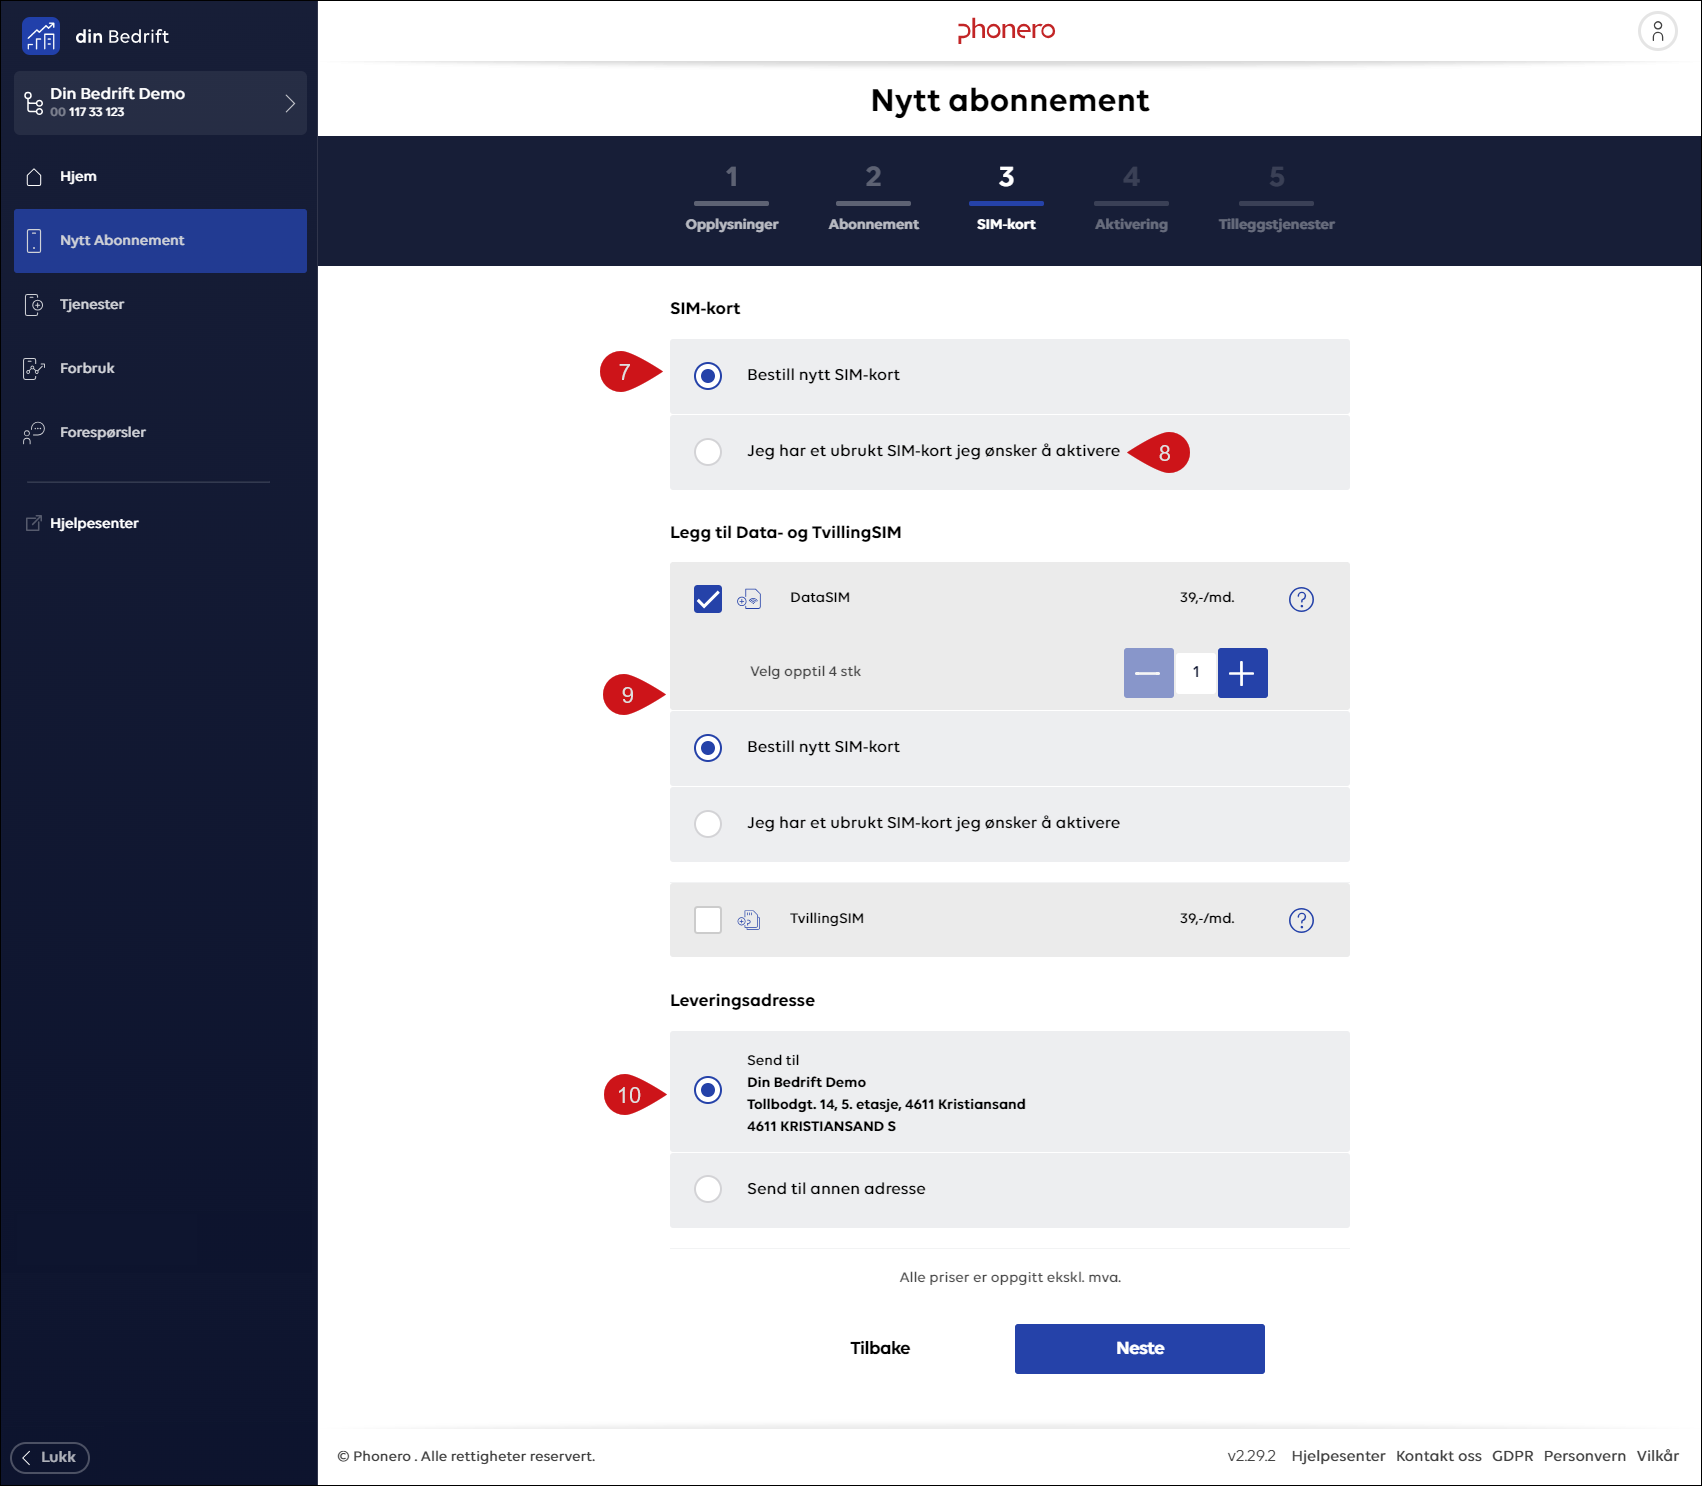The image size is (1702, 1486).
Task: Open Personvern footer link
Action: (1585, 1456)
